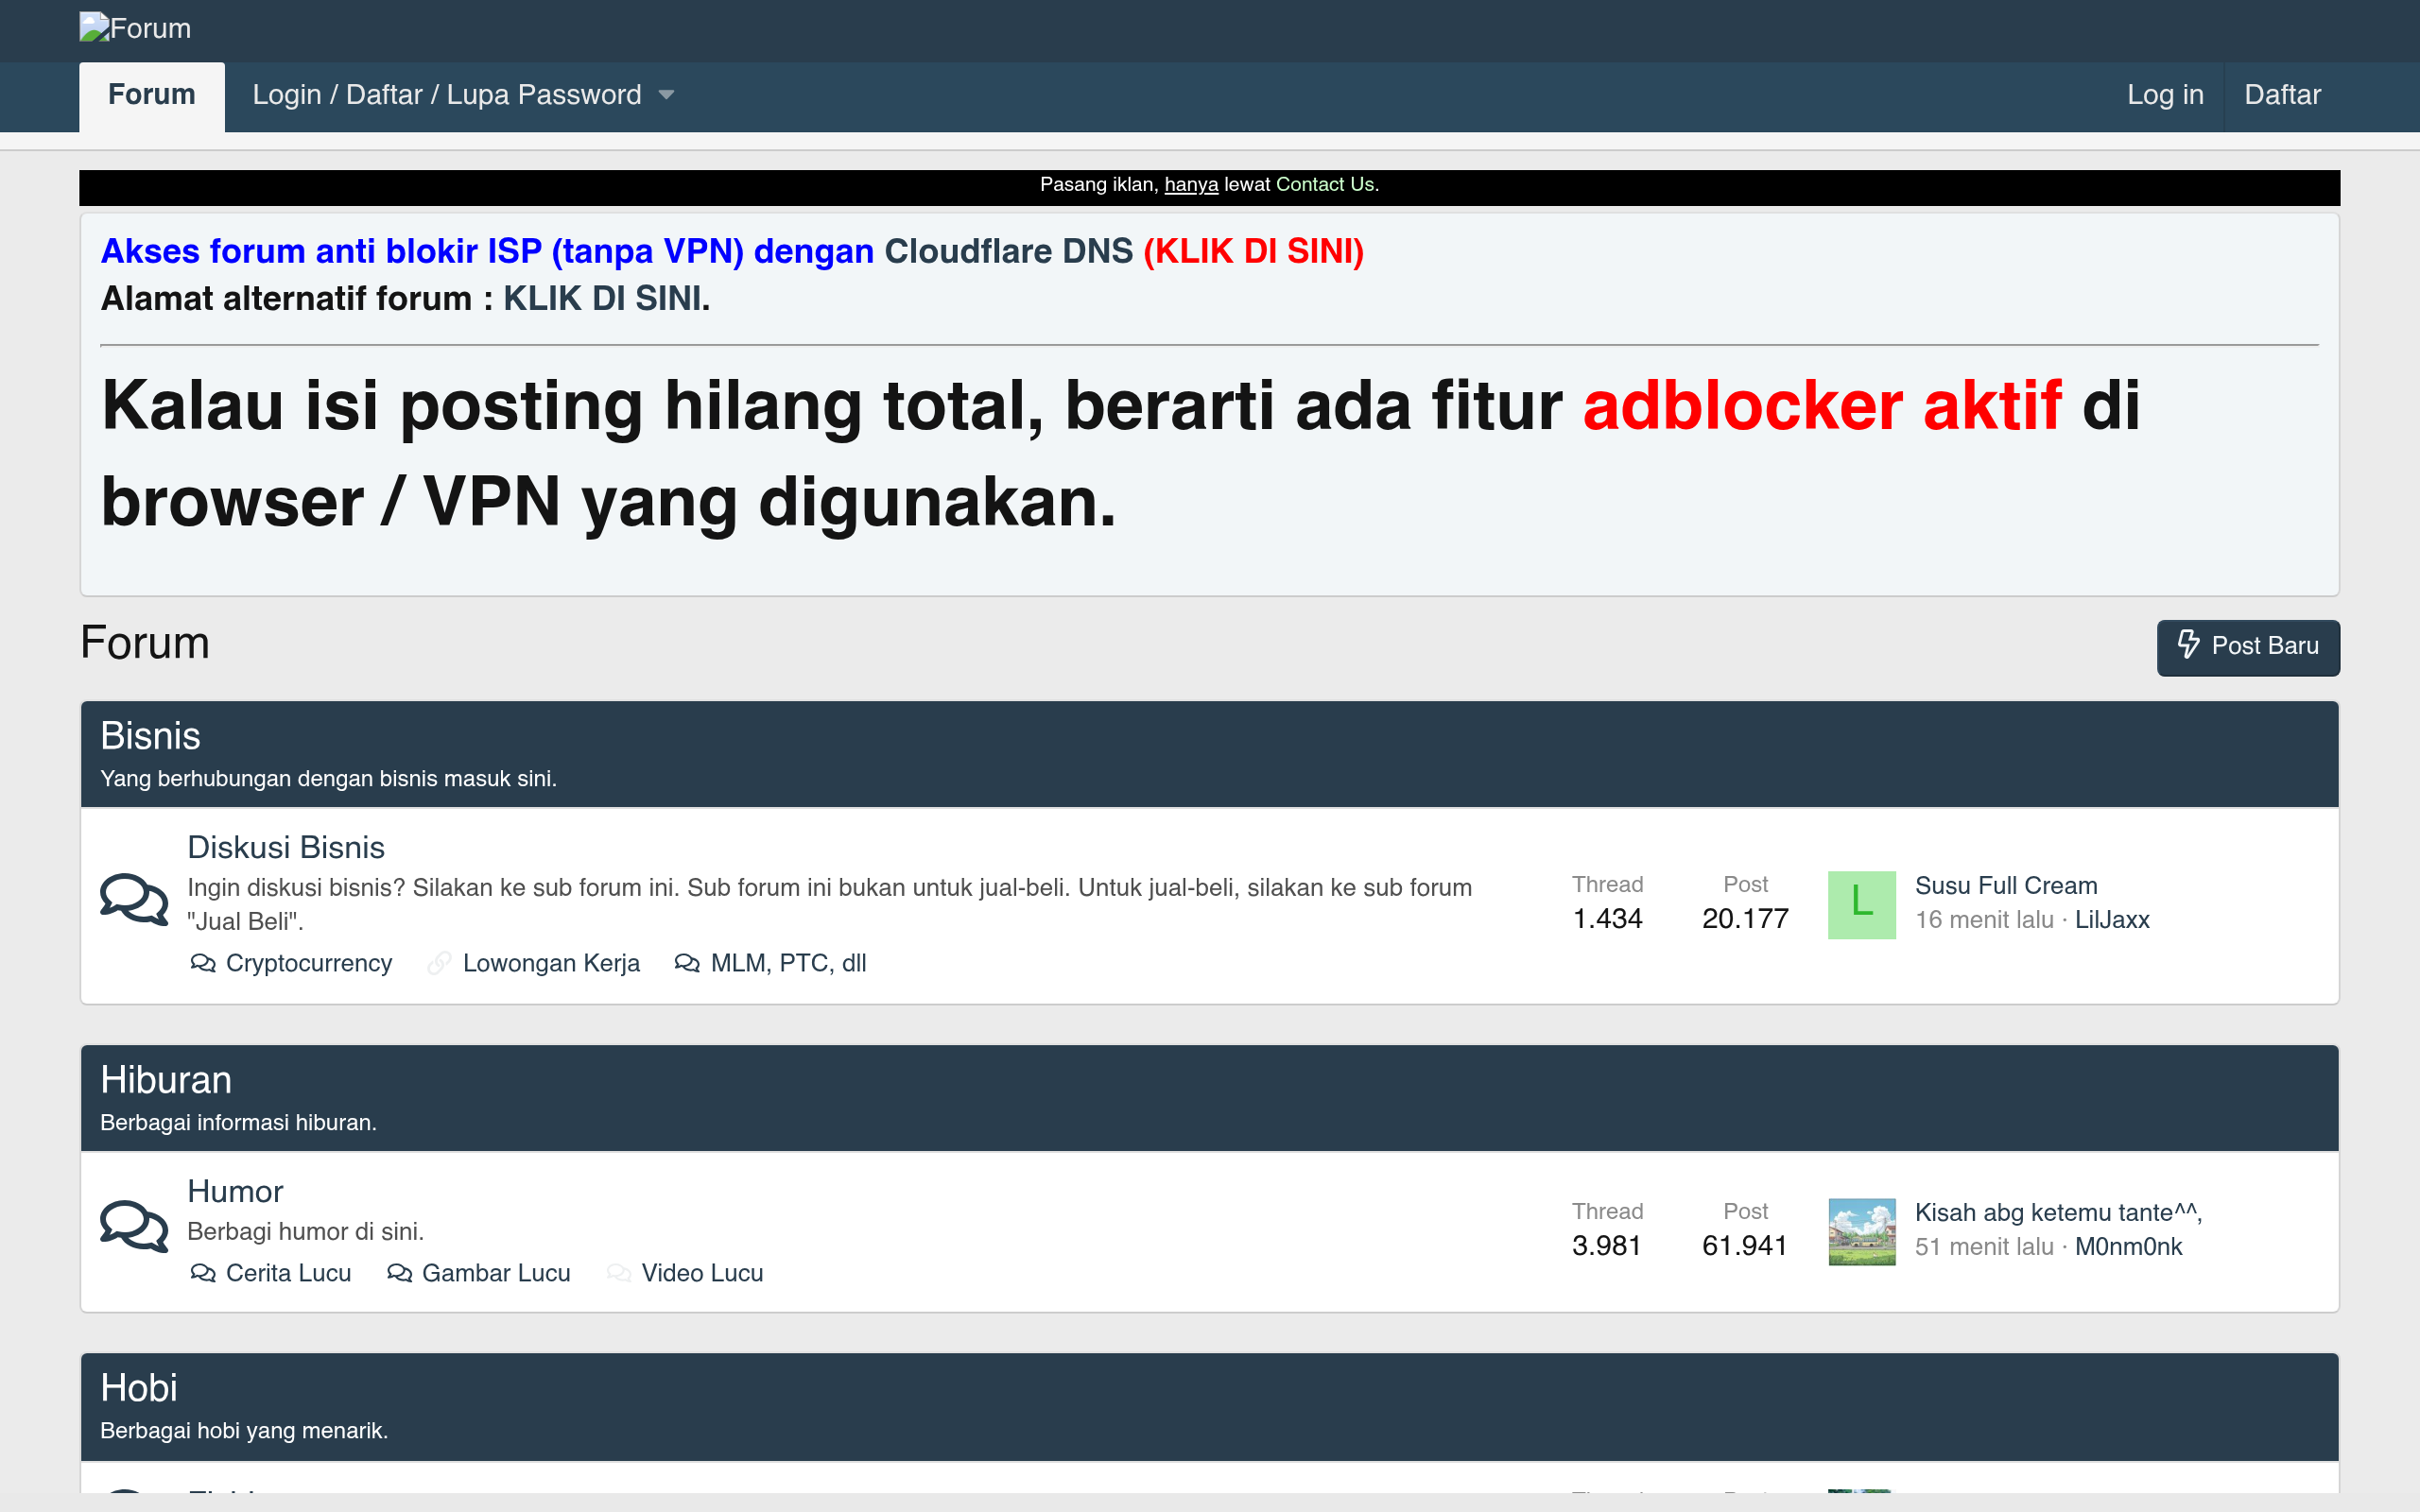Click the lightning icon in Post Baru button
Viewport: 2420px width, 1512px height.
[2190, 647]
